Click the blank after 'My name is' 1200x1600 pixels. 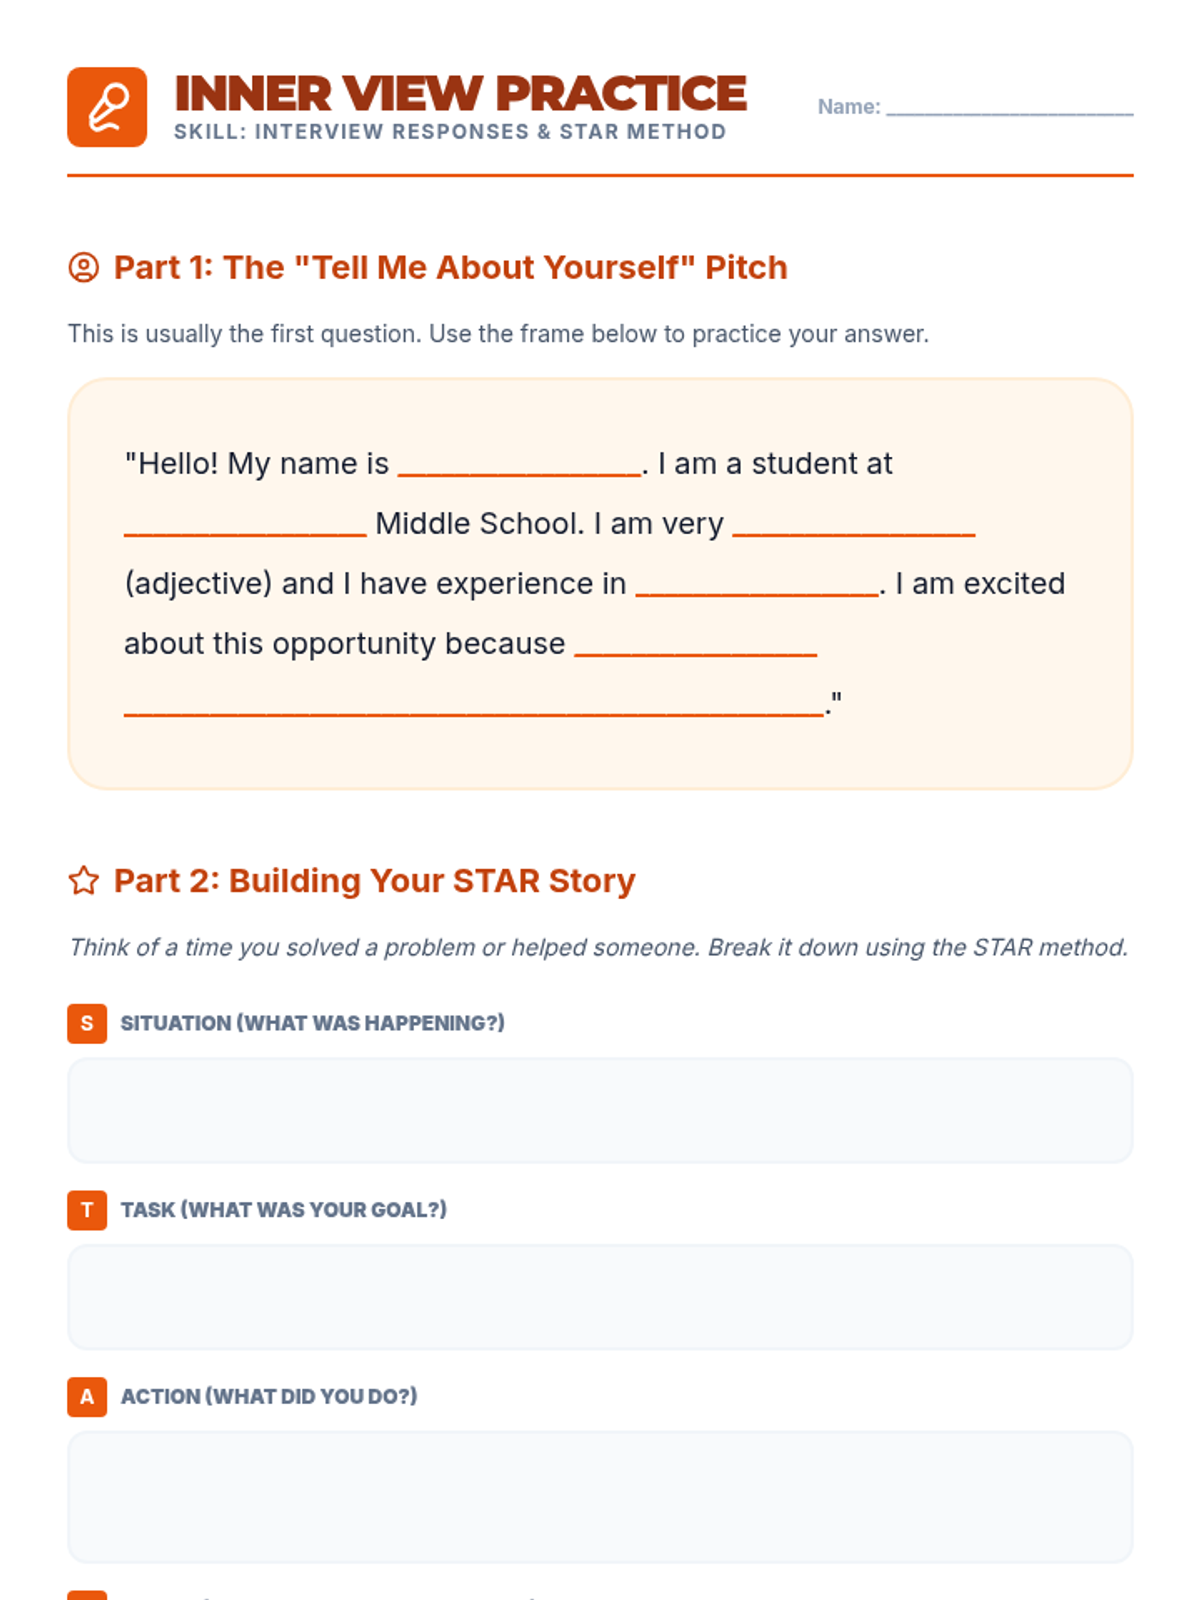point(519,466)
